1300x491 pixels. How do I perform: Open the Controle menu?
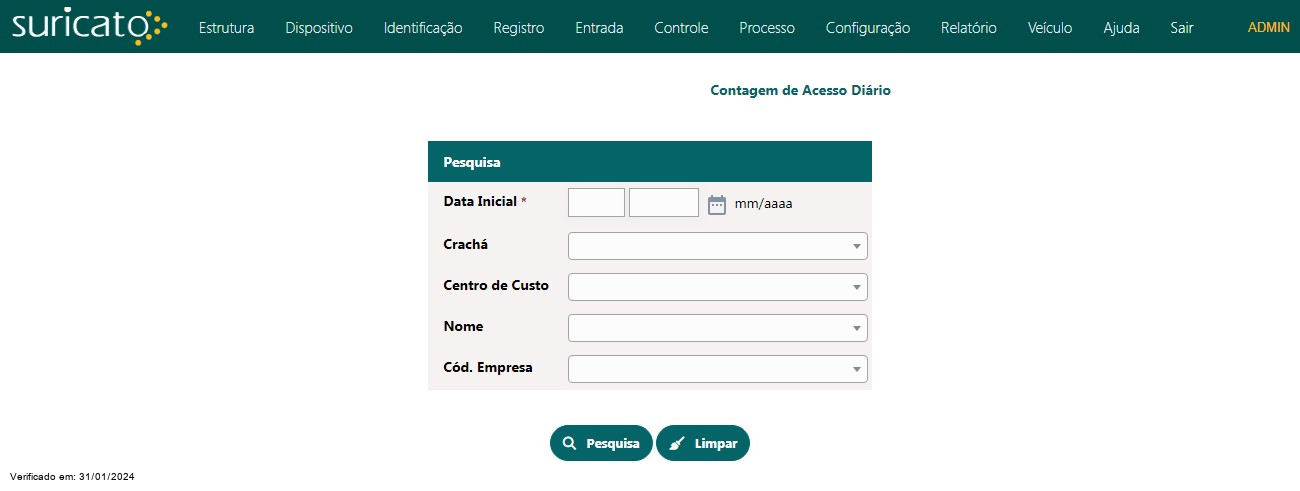(x=681, y=28)
